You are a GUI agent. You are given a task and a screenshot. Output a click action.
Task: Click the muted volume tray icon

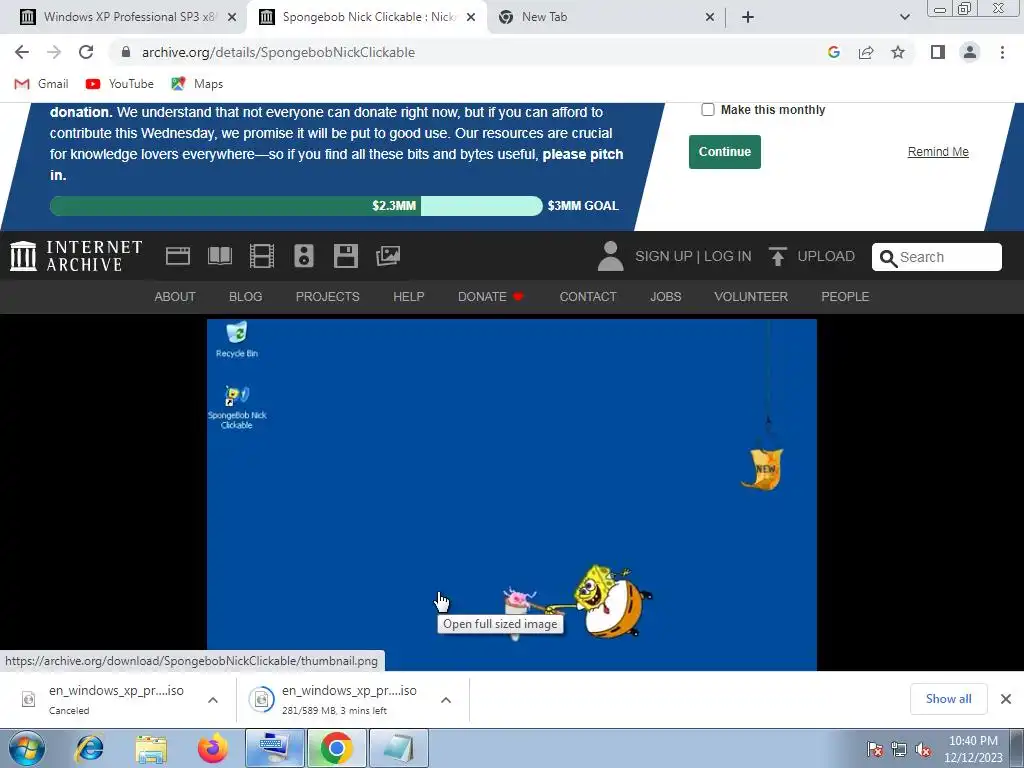[923, 749]
